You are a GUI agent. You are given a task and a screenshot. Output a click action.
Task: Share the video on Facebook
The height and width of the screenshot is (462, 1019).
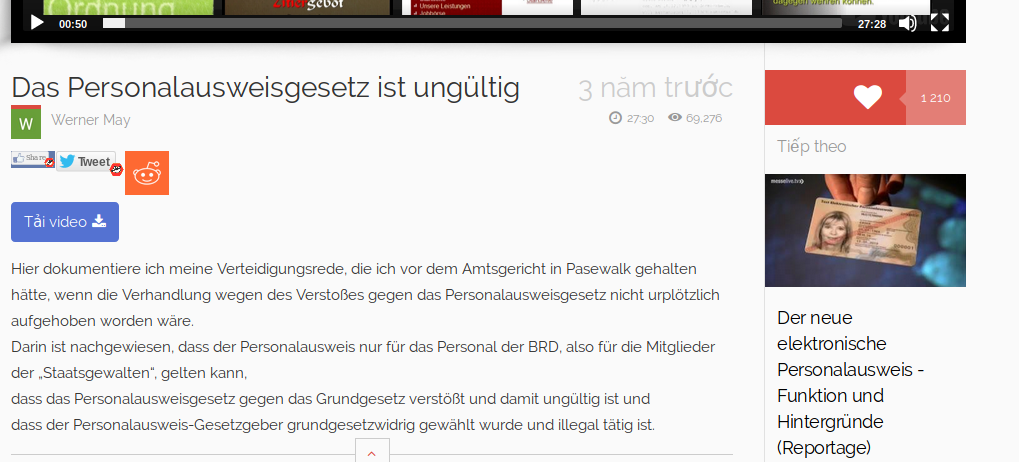pyautogui.click(x=31, y=159)
